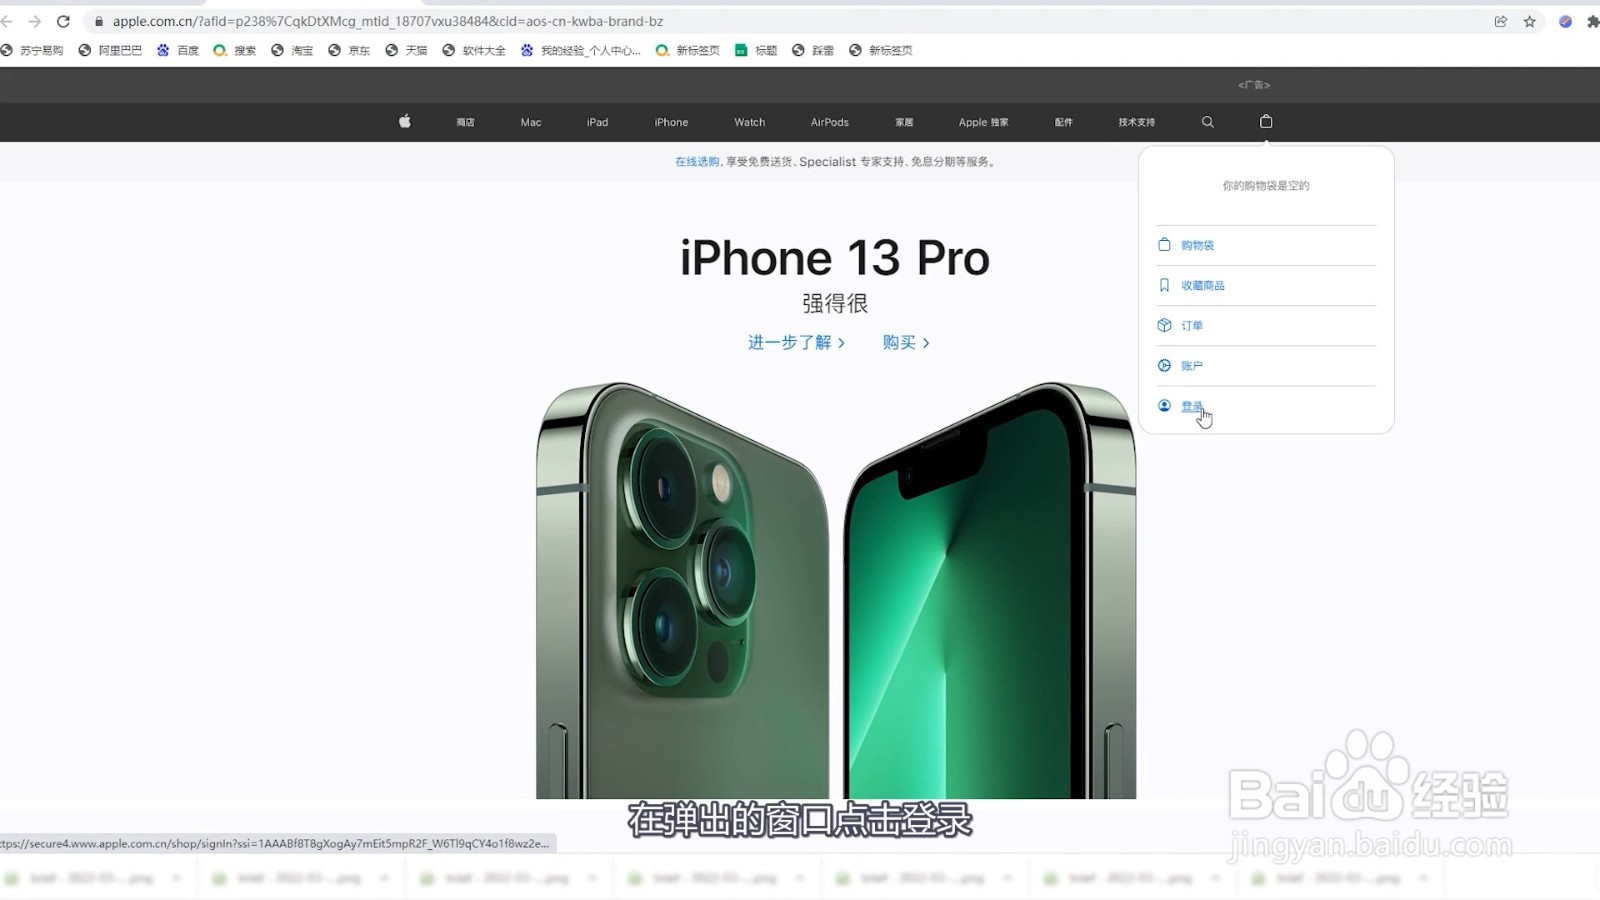Click 购买 link for iPhone 13 Pro
The image size is (1600, 900).
(x=906, y=342)
